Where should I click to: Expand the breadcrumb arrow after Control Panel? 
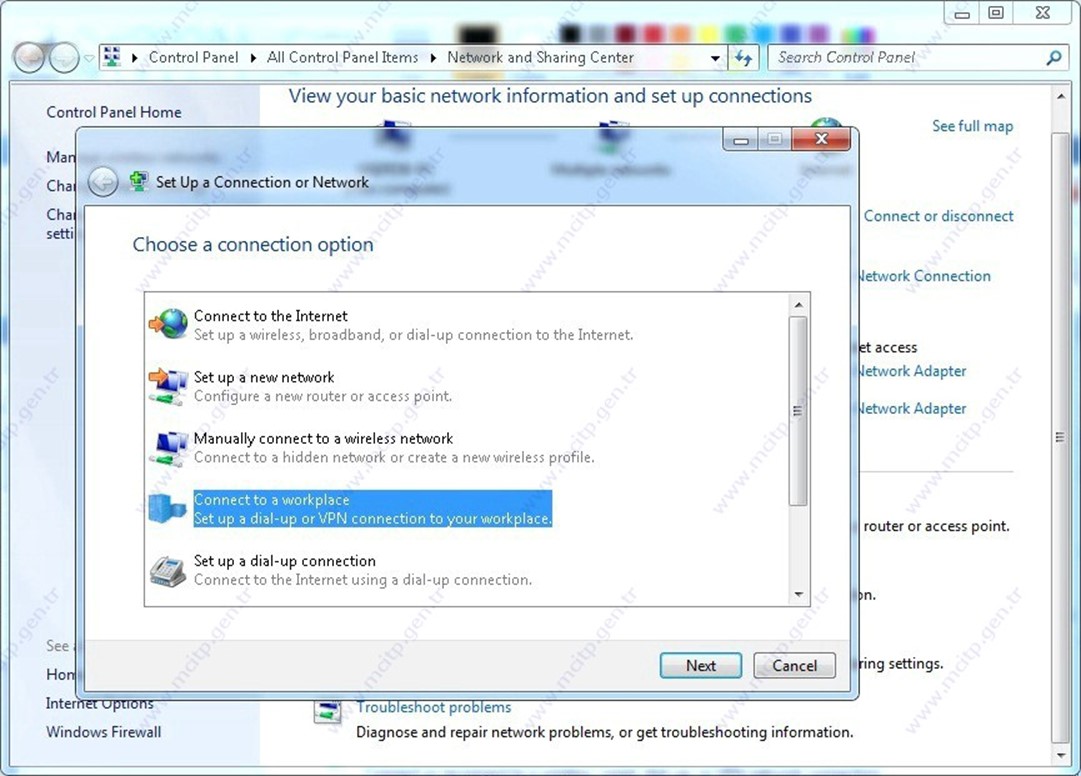[253, 58]
